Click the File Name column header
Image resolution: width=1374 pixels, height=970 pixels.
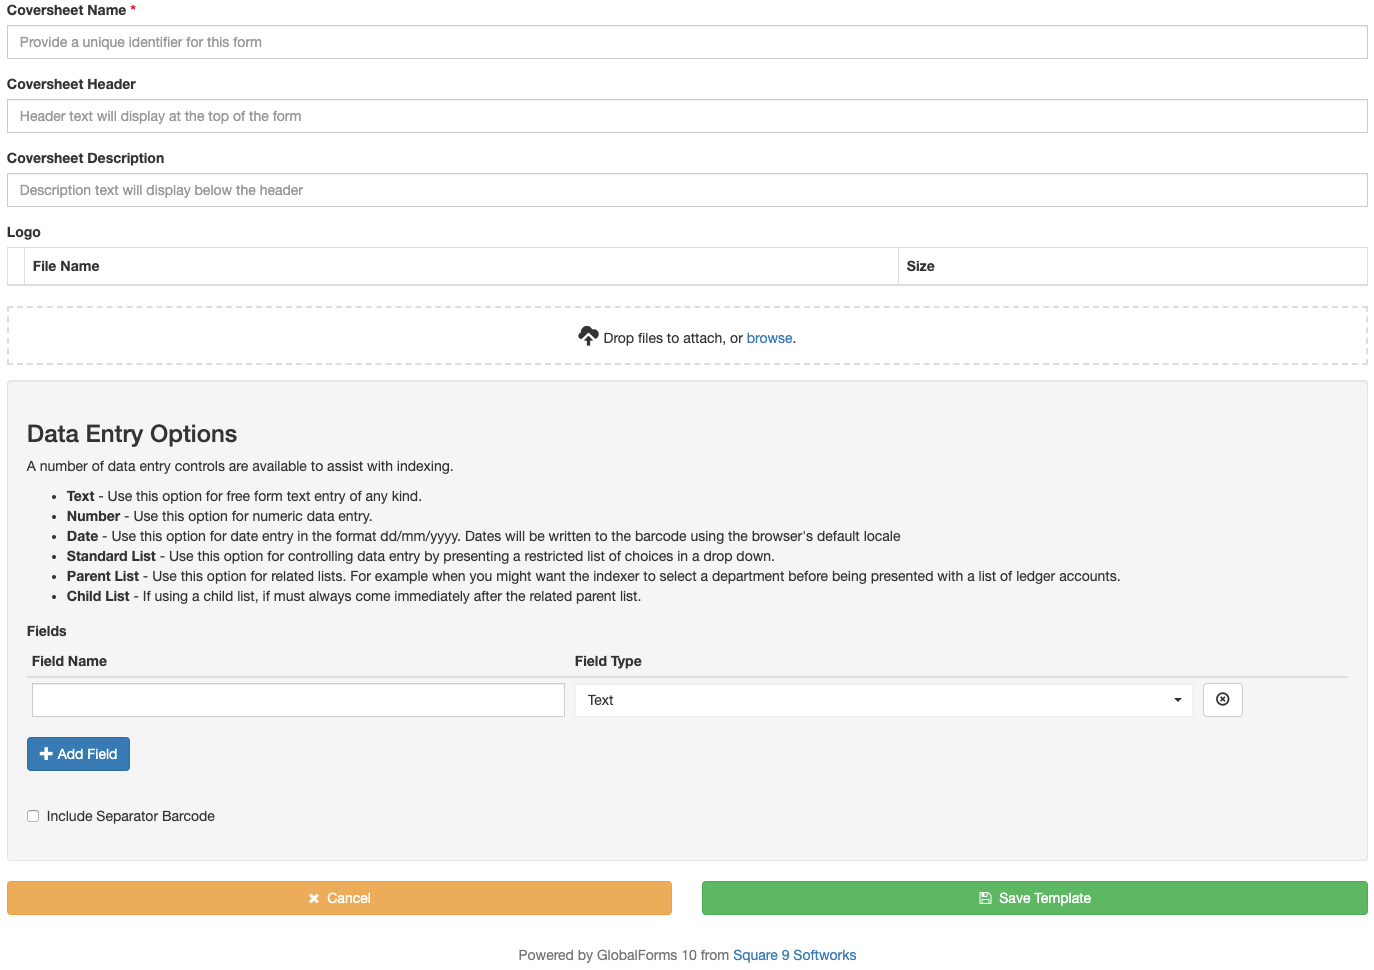pos(66,266)
